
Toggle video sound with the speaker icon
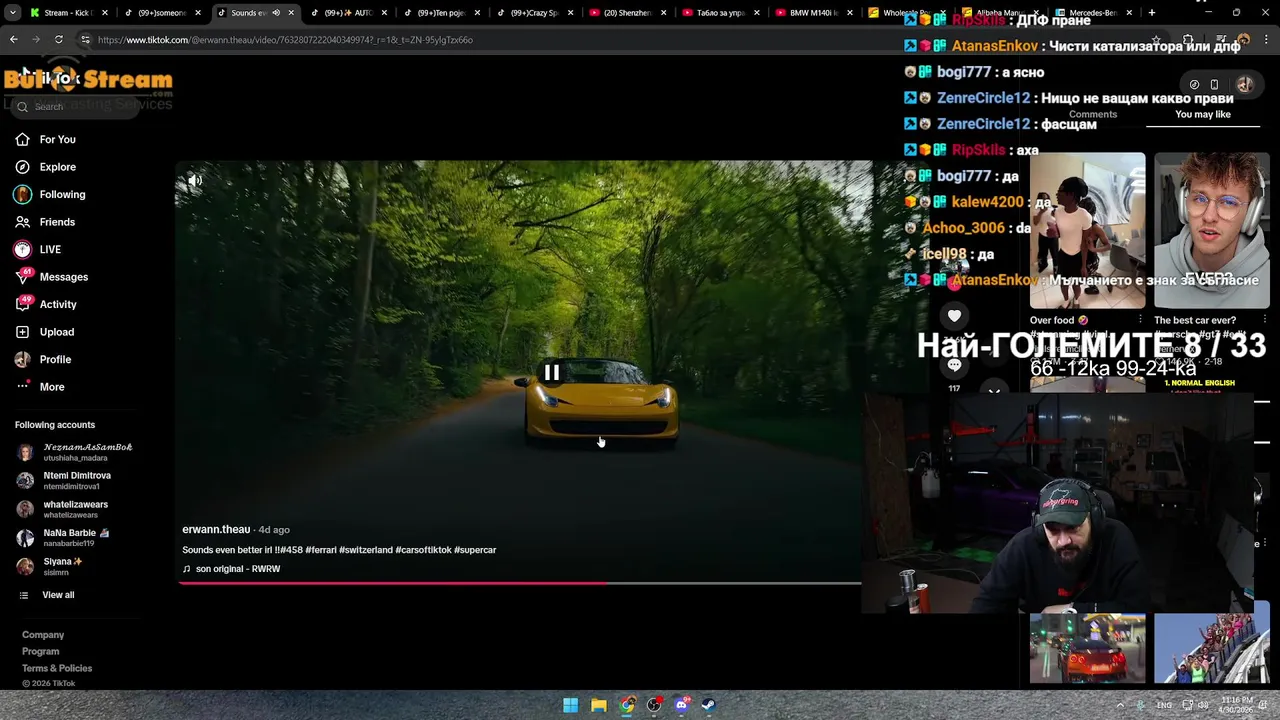coord(195,181)
